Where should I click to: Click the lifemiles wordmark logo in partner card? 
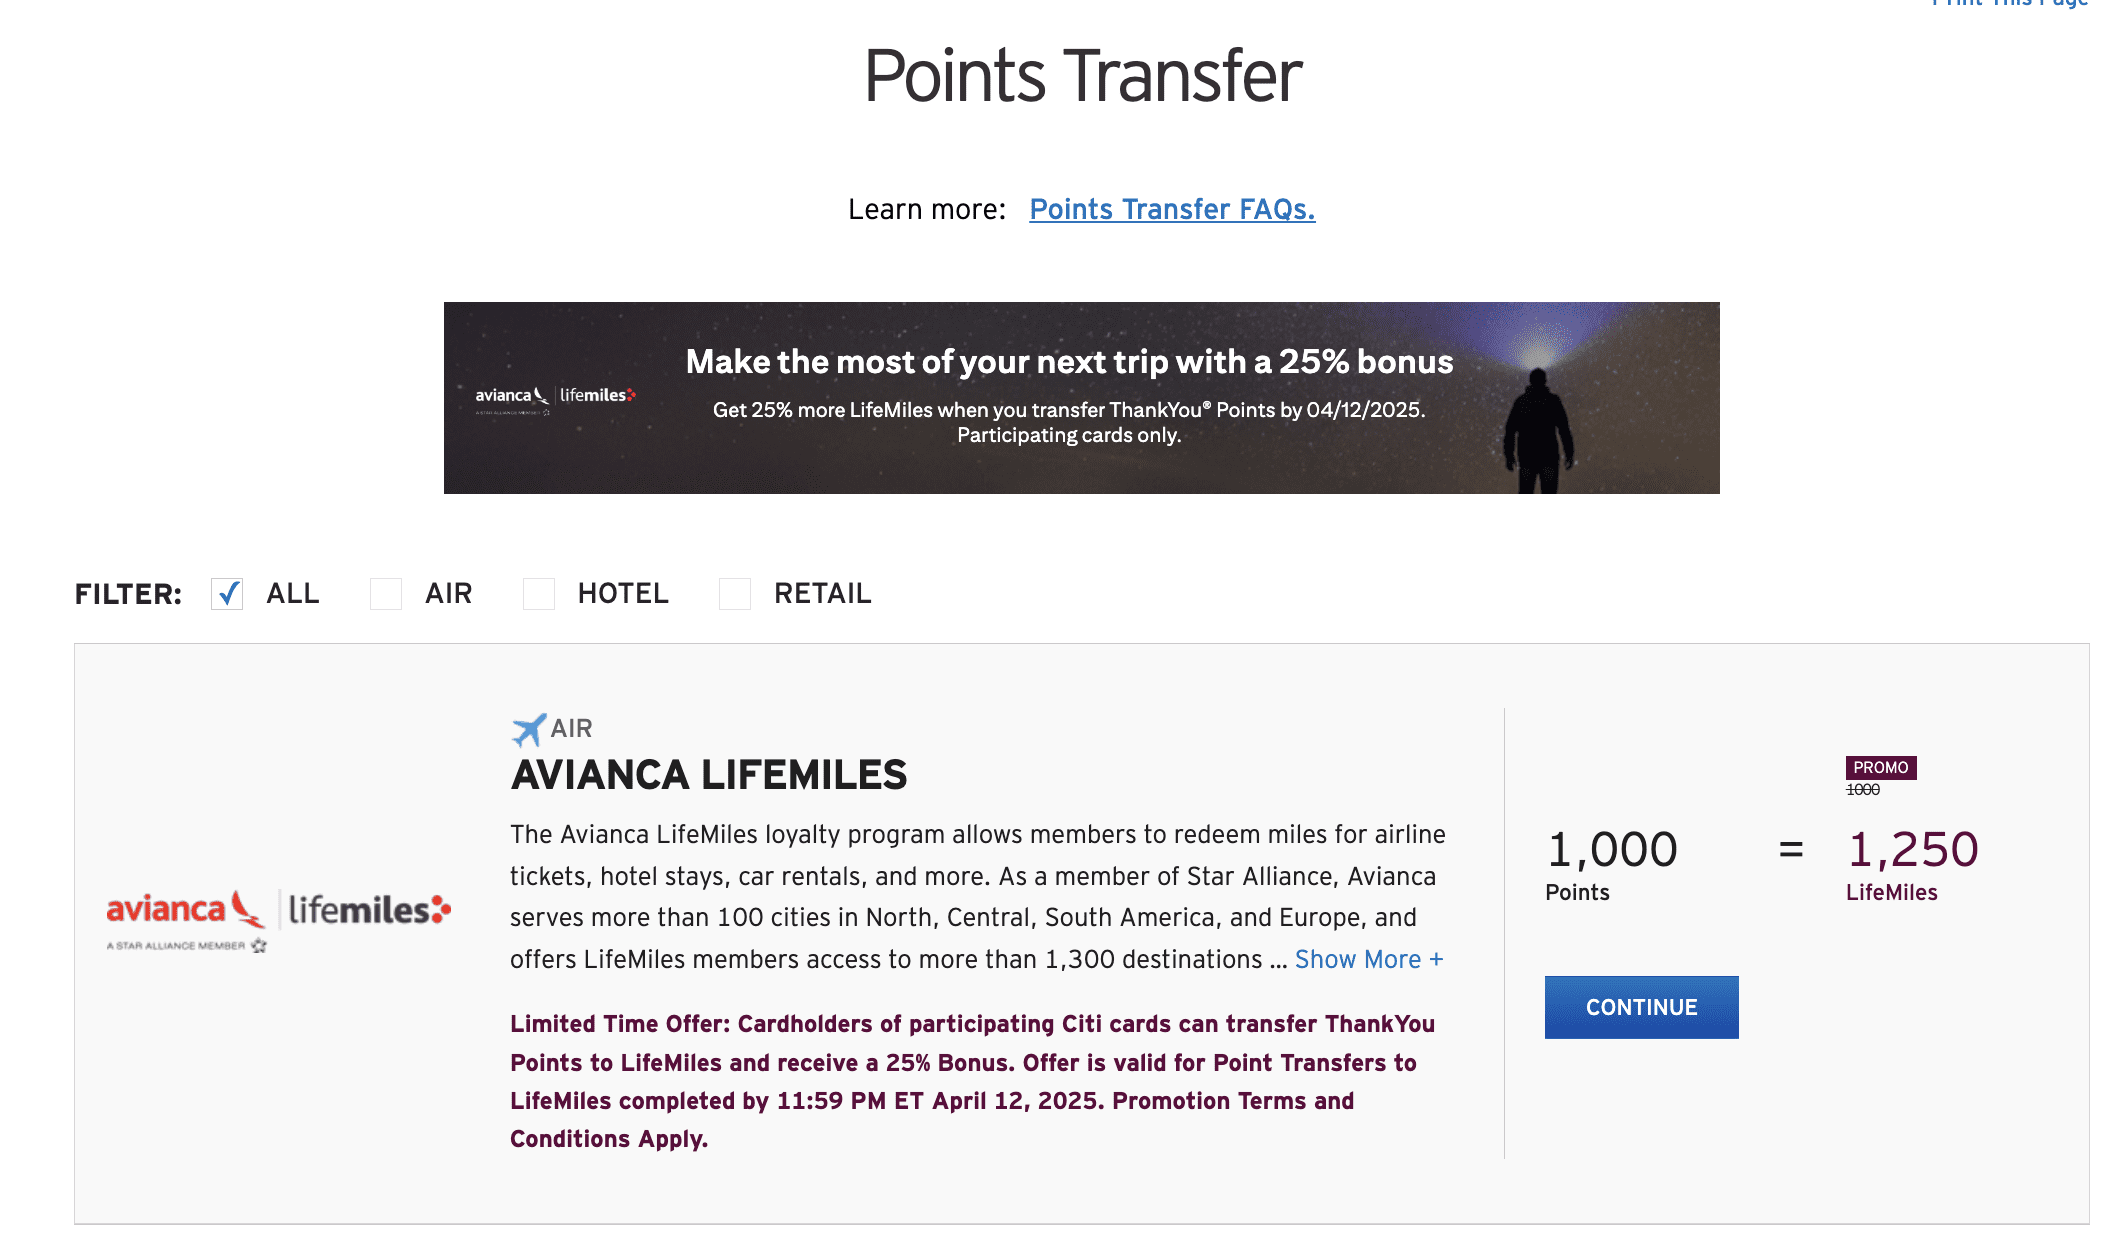pyautogui.click(x=369, y=910)
